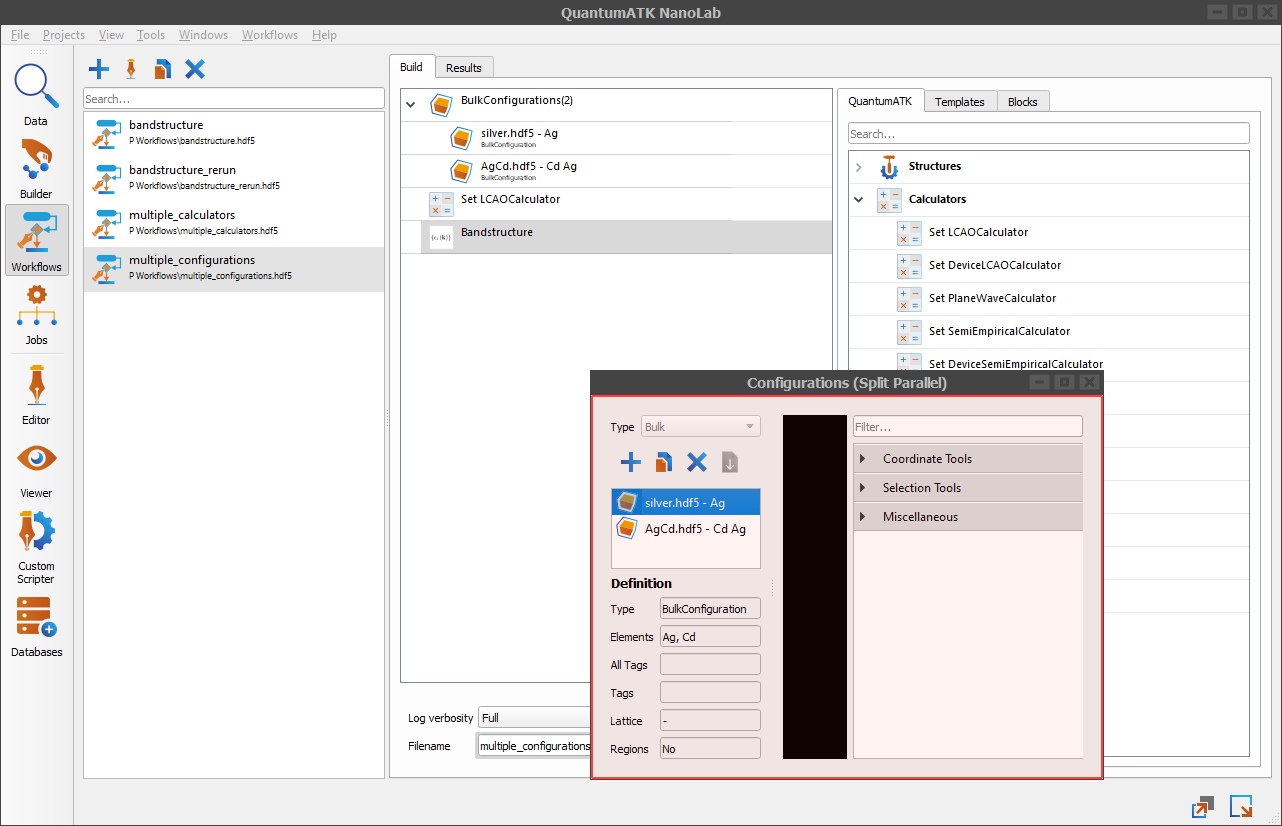1282x826 pixels.
Task: Duplicate workflow using copy icon
Action: (162, 69)
